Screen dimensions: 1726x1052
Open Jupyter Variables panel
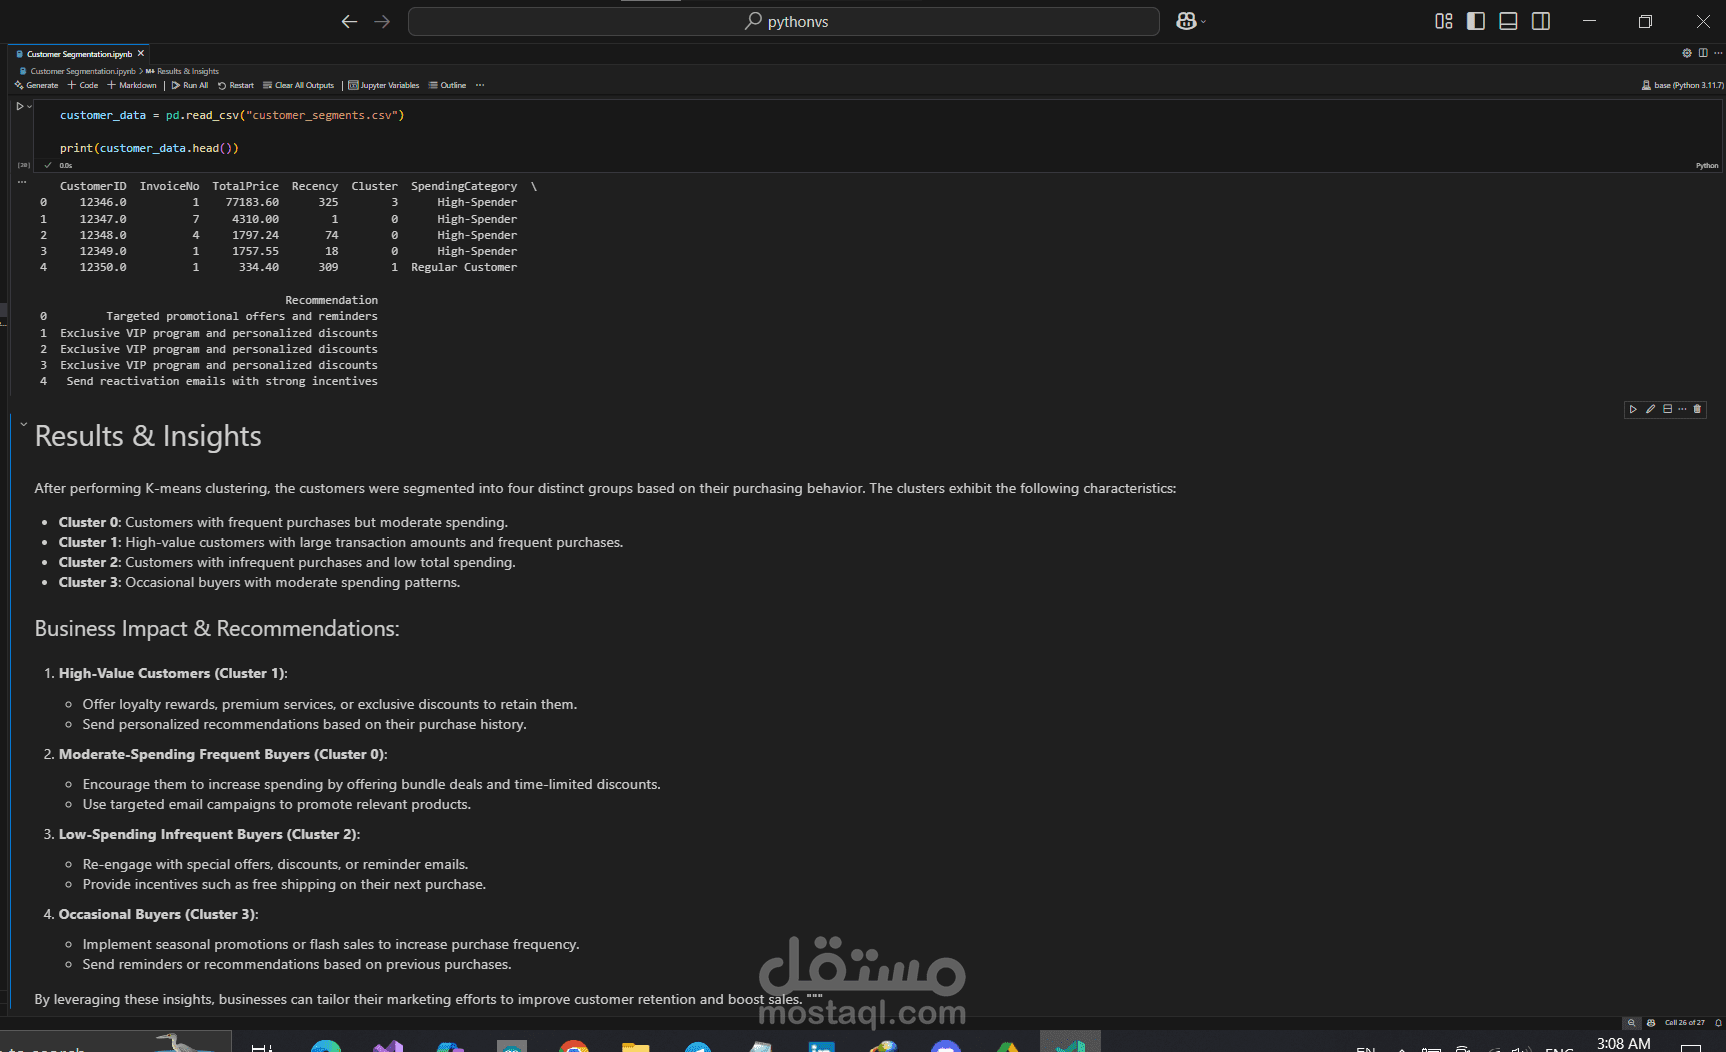pyautogui.click(x=384, y=85)
